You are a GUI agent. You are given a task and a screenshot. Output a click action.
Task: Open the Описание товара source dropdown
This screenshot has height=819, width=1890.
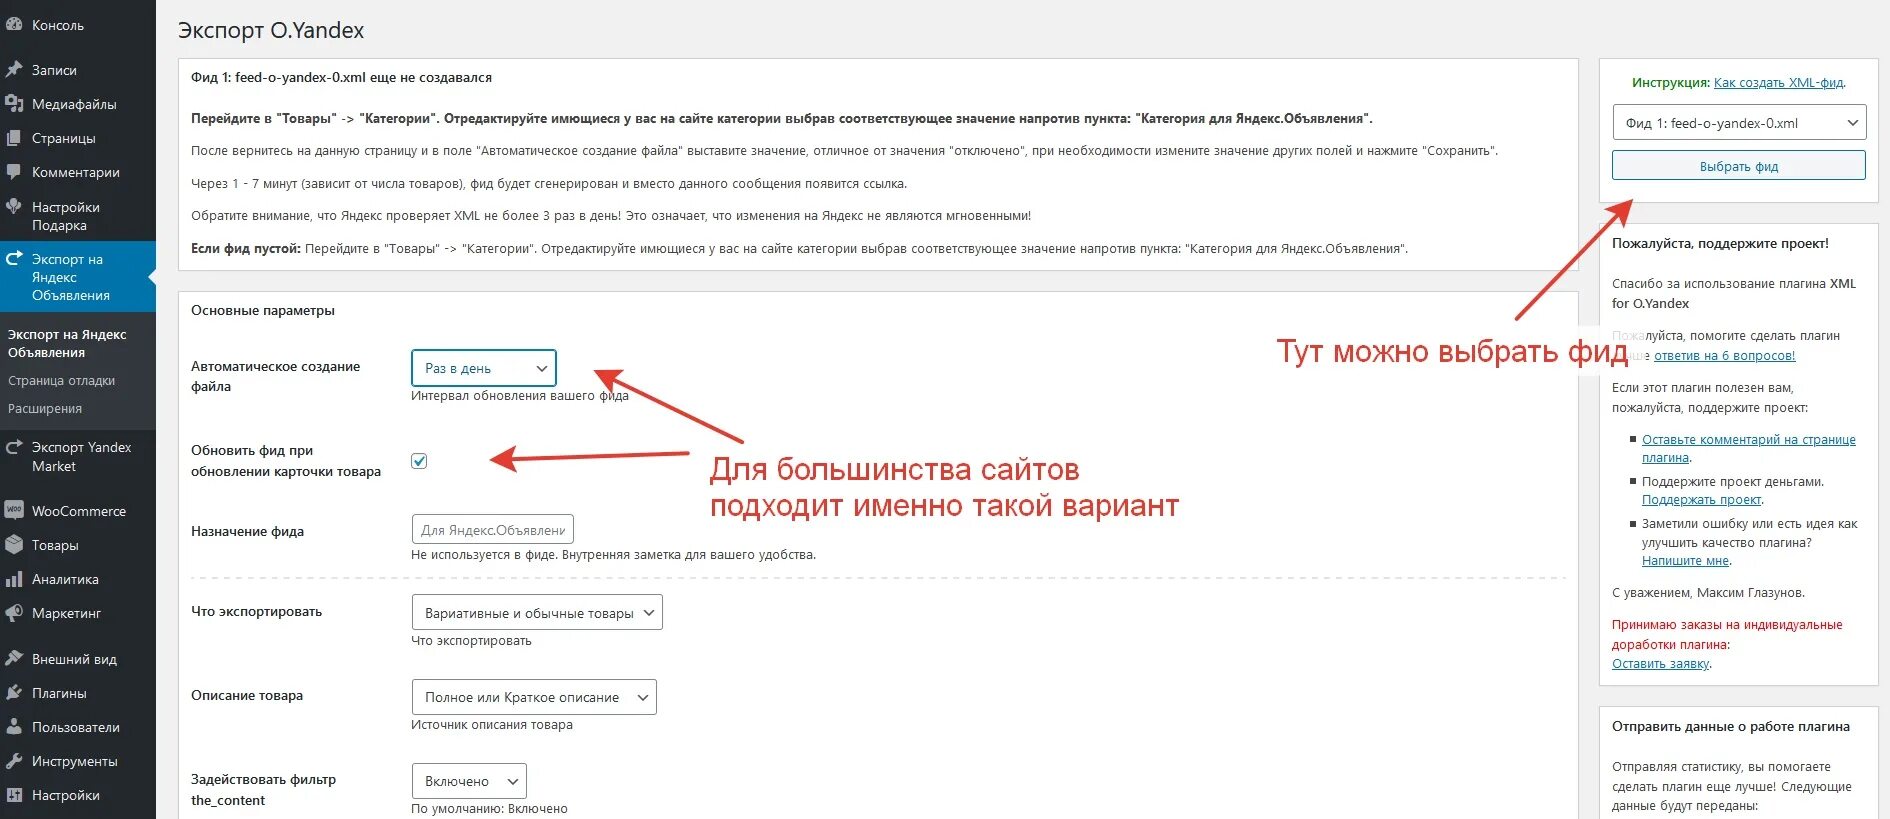coord(534,697)
